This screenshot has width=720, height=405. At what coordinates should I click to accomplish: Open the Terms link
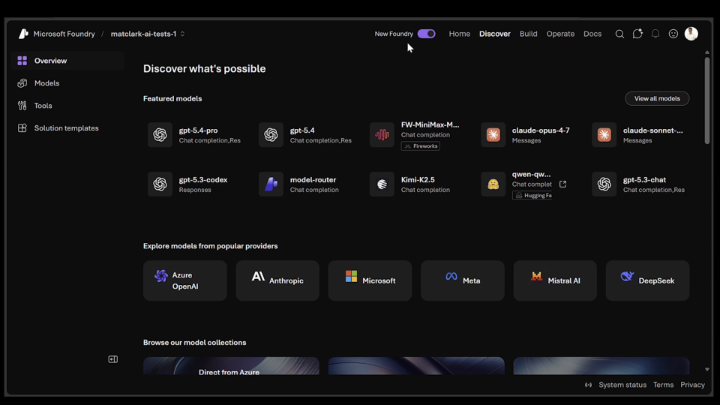(x=664, y=385)
